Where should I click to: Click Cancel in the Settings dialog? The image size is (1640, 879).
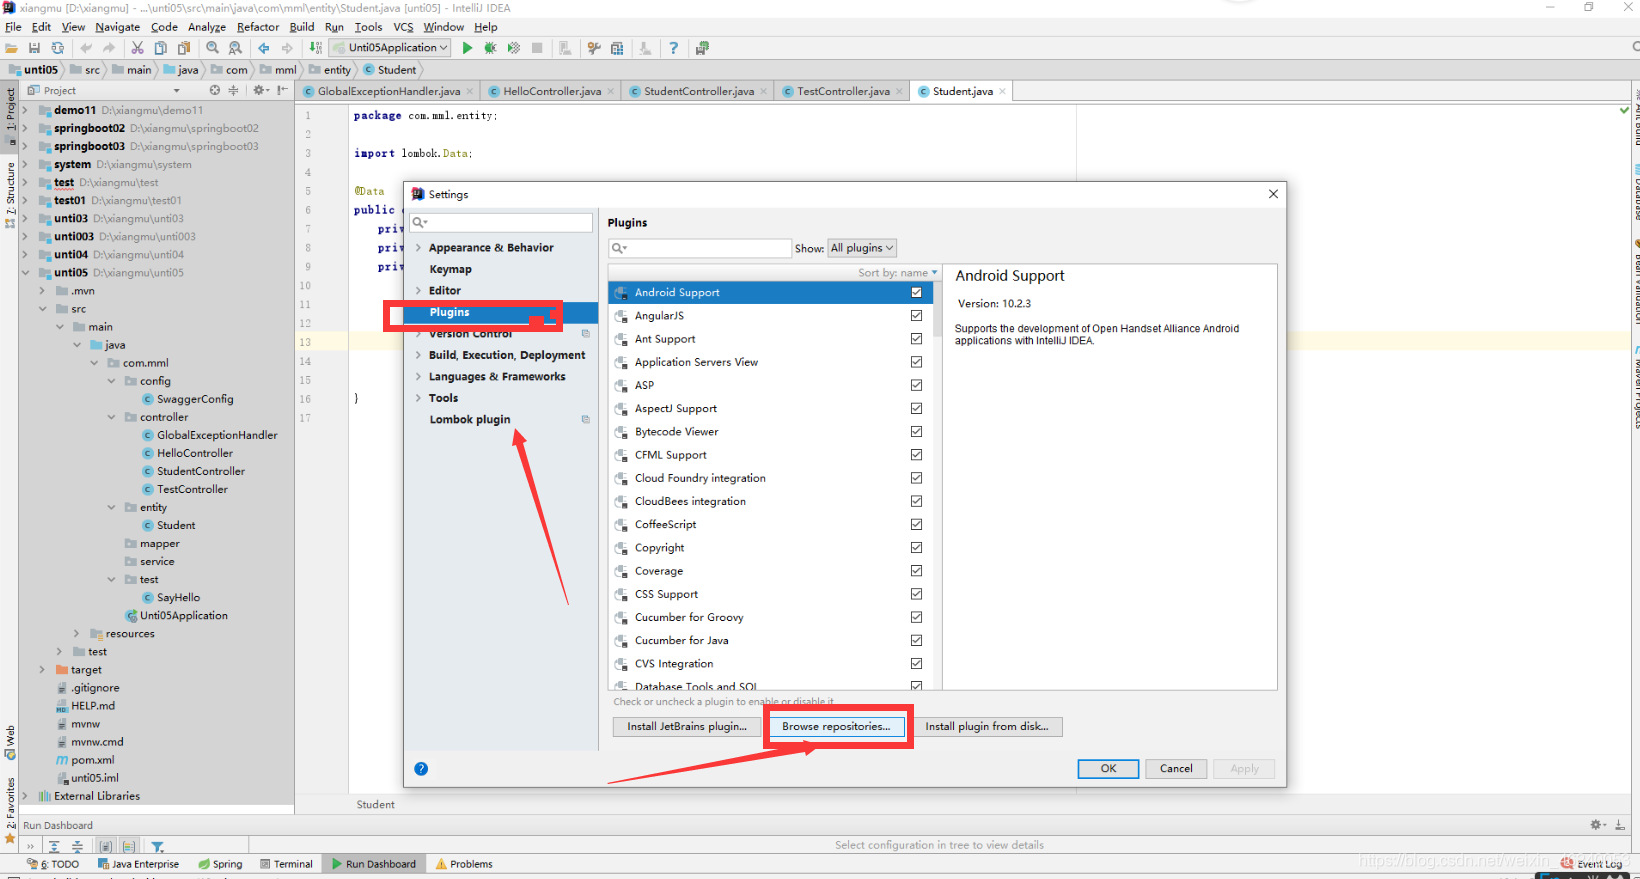(1176, 769)
